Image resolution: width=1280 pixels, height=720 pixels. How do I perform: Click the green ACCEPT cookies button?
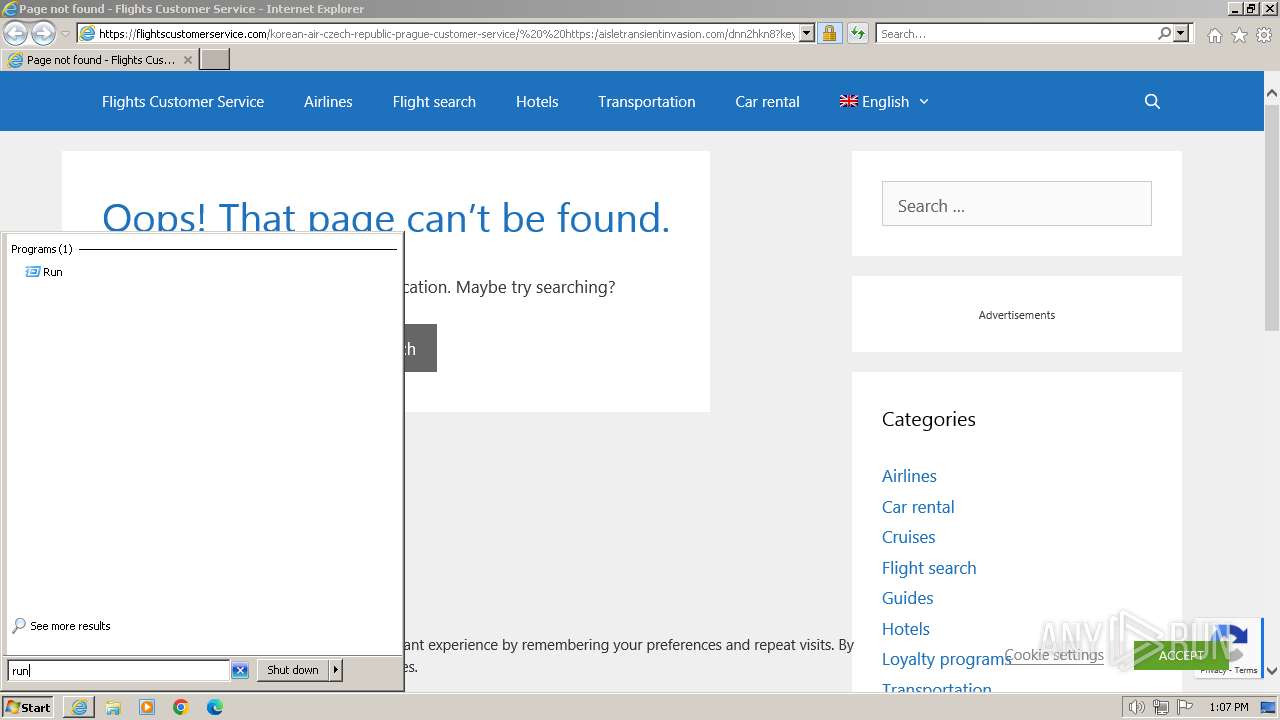pos(1181,655)
